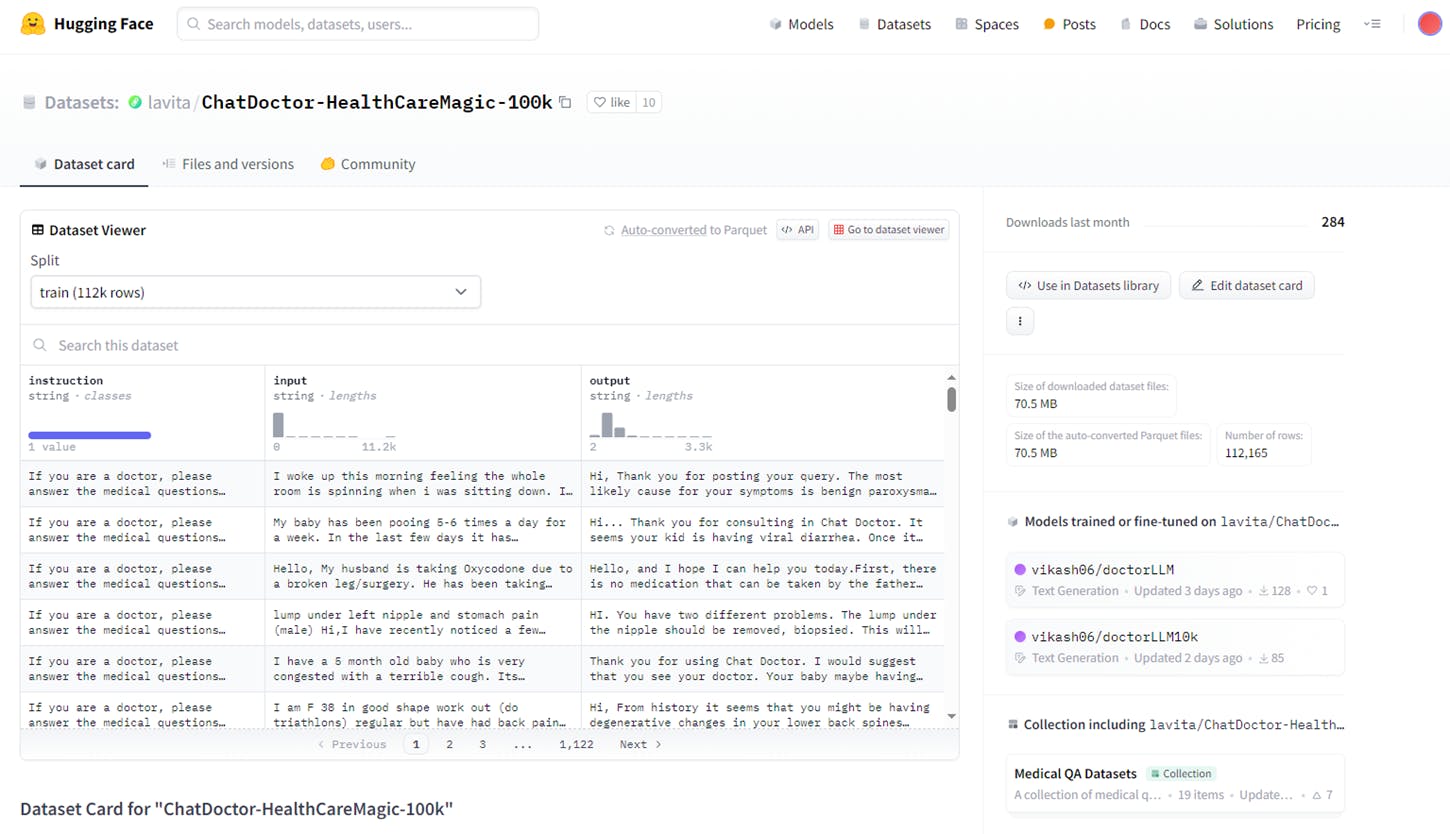This screenshot has width=1450, height=834.
Task: Click the dataset table scrollbar thumb
Action: 951,399
